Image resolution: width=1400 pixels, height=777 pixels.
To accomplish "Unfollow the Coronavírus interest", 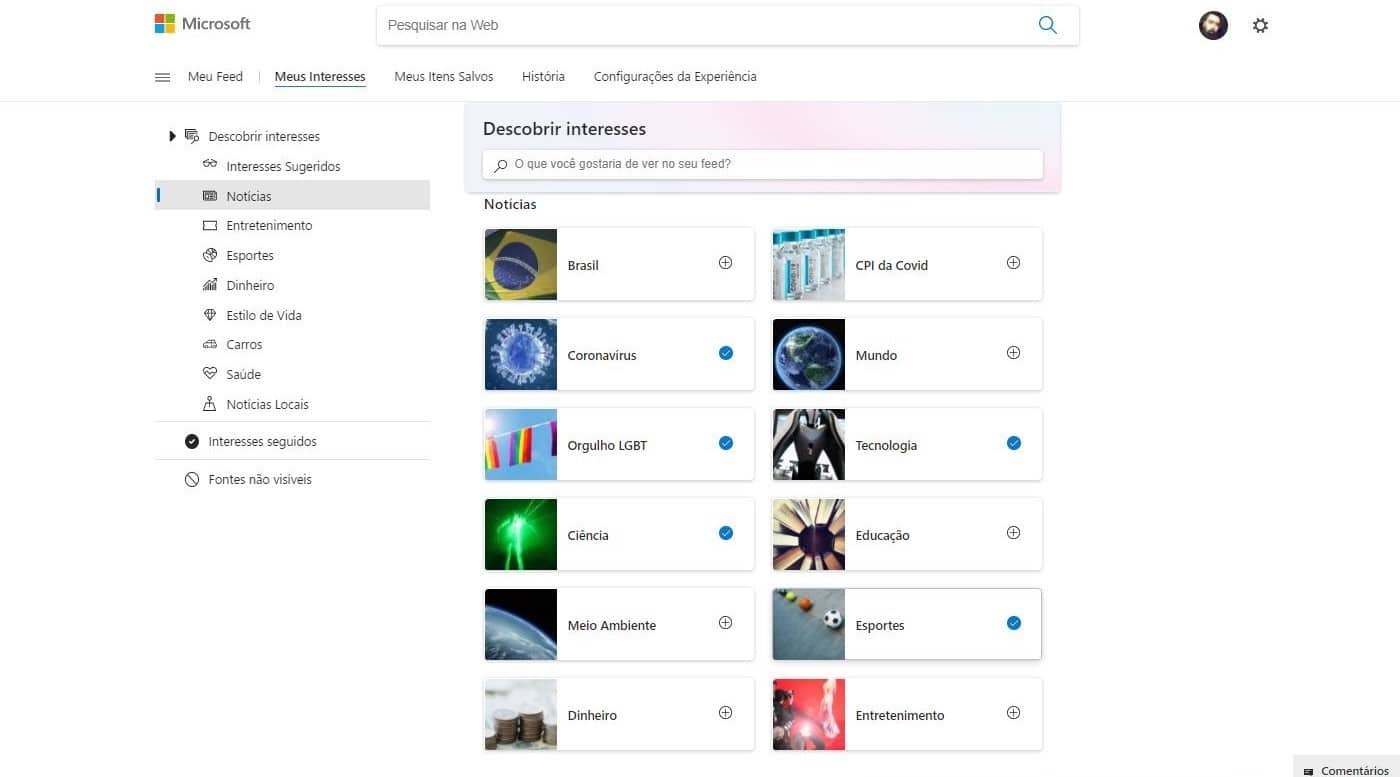I will [x=726, y=353].
